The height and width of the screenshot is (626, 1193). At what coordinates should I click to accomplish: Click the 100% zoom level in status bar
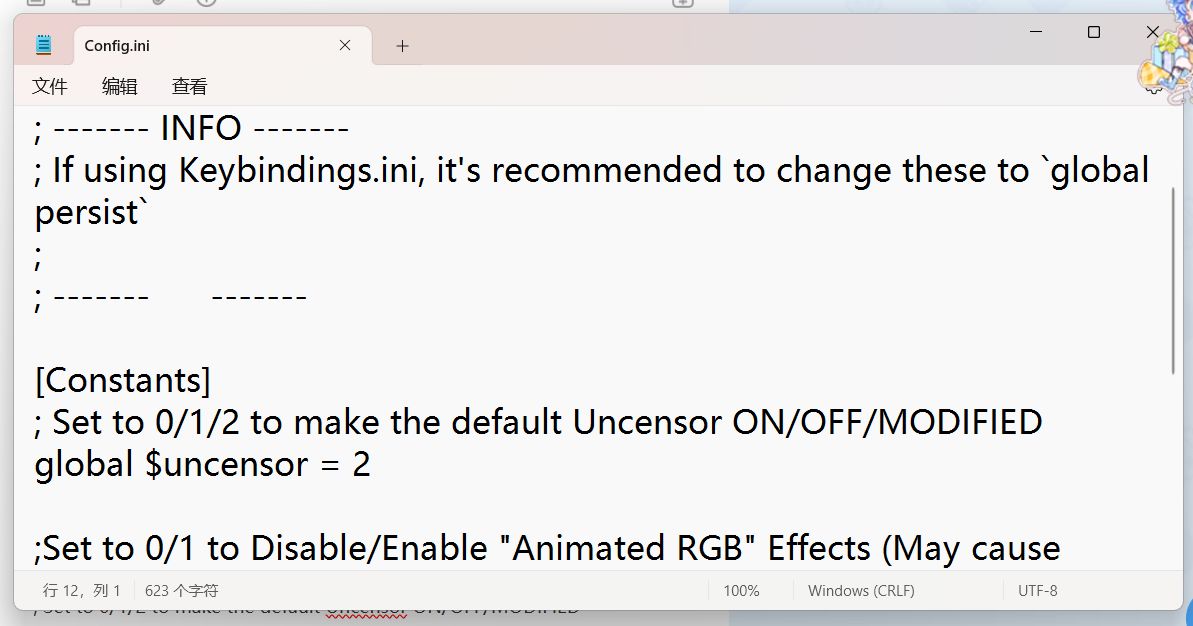coord(741,591)
